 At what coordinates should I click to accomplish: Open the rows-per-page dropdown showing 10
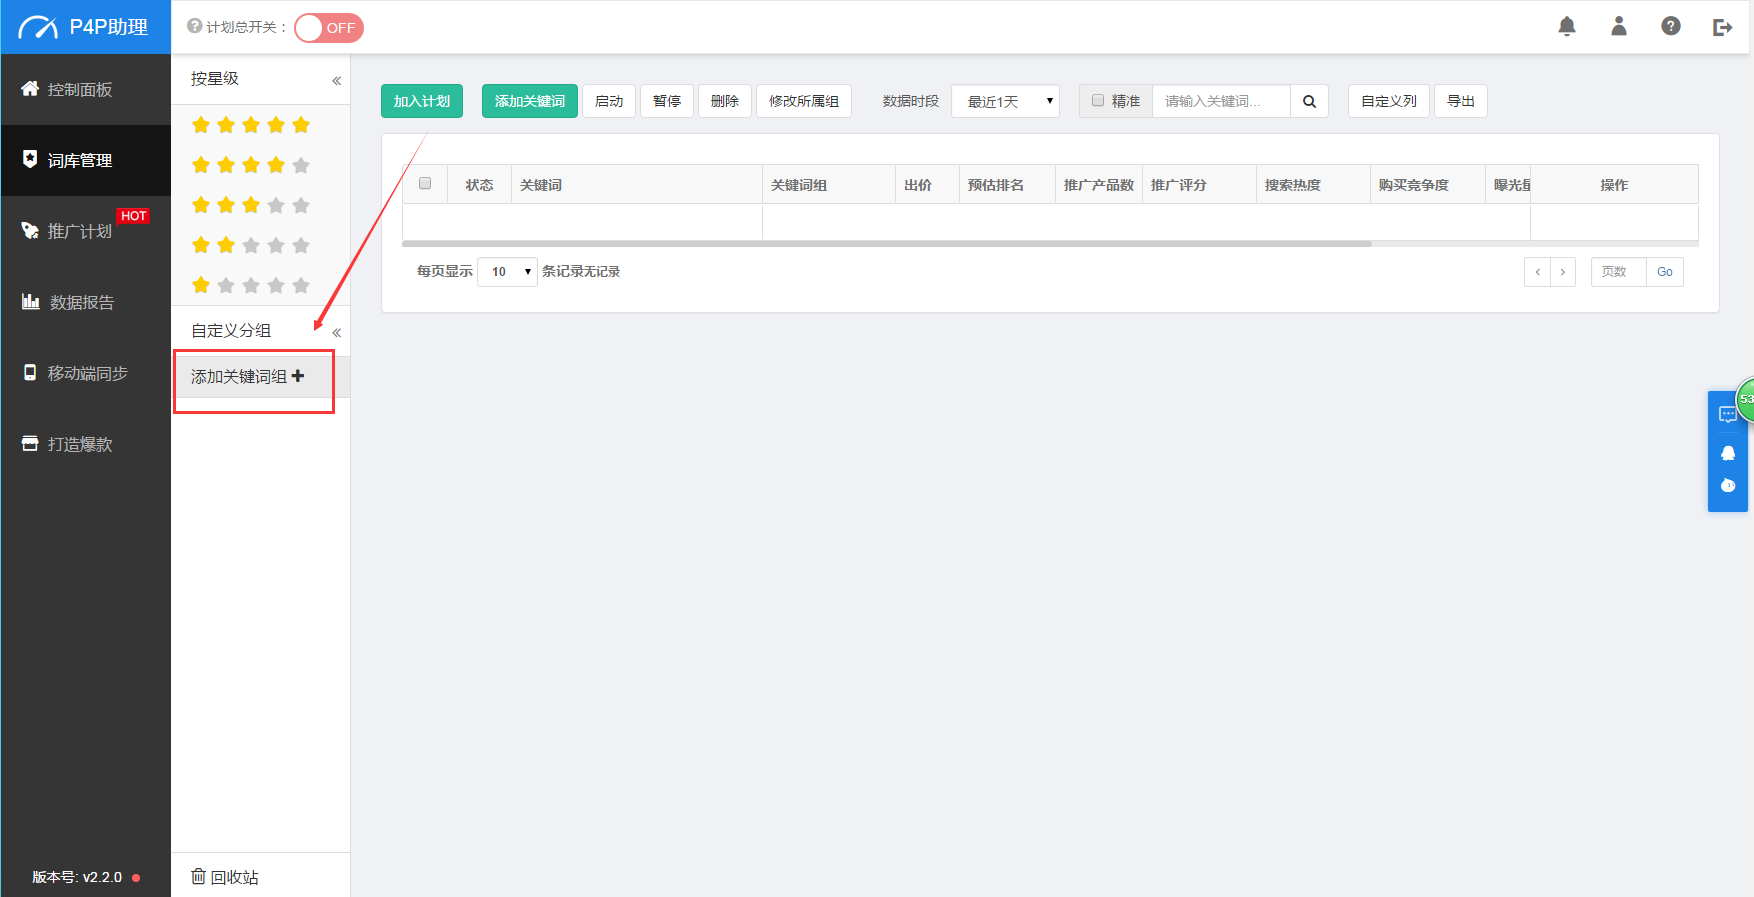[x=508, y=272]
